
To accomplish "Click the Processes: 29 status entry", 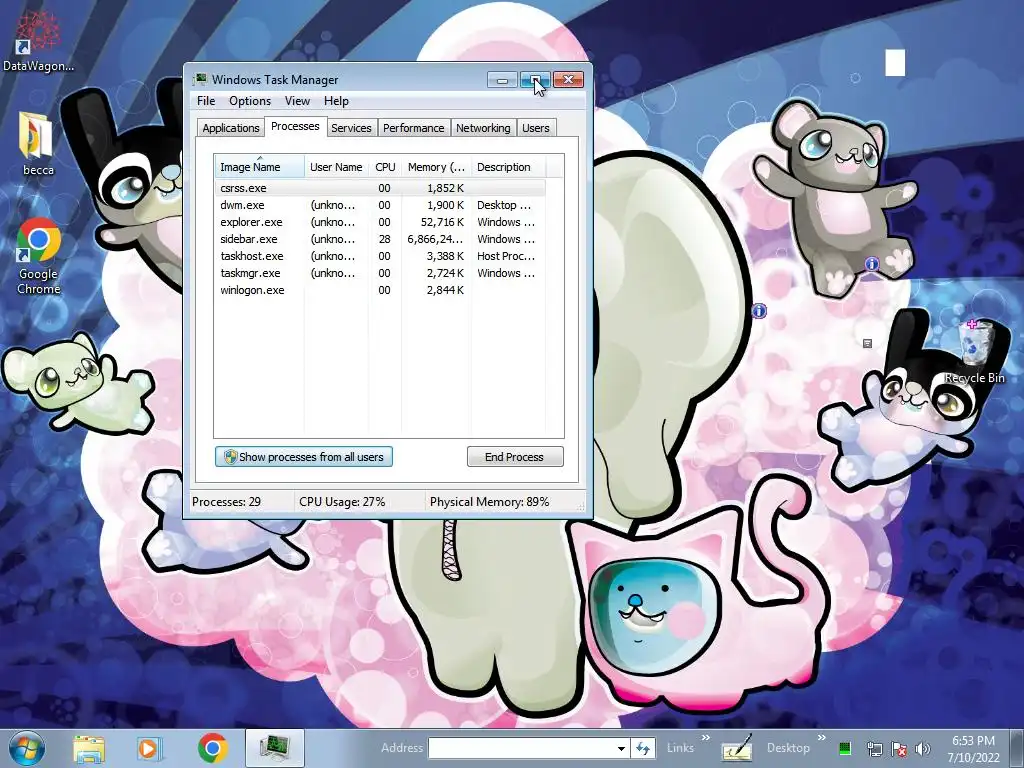I will (x=227, y=502).
